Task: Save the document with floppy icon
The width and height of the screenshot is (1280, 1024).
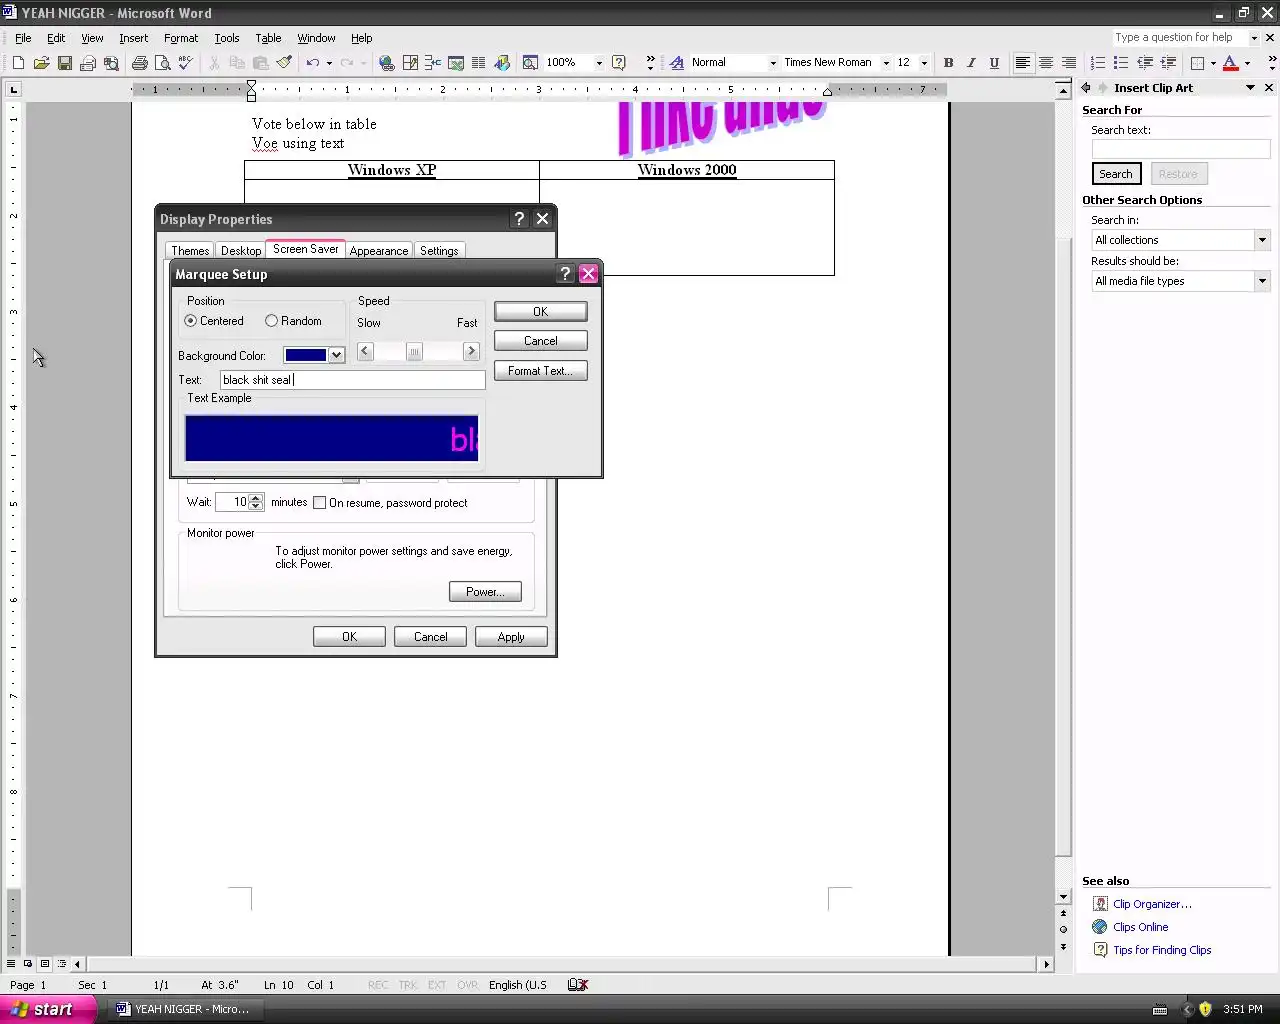Action: [64, 62]
